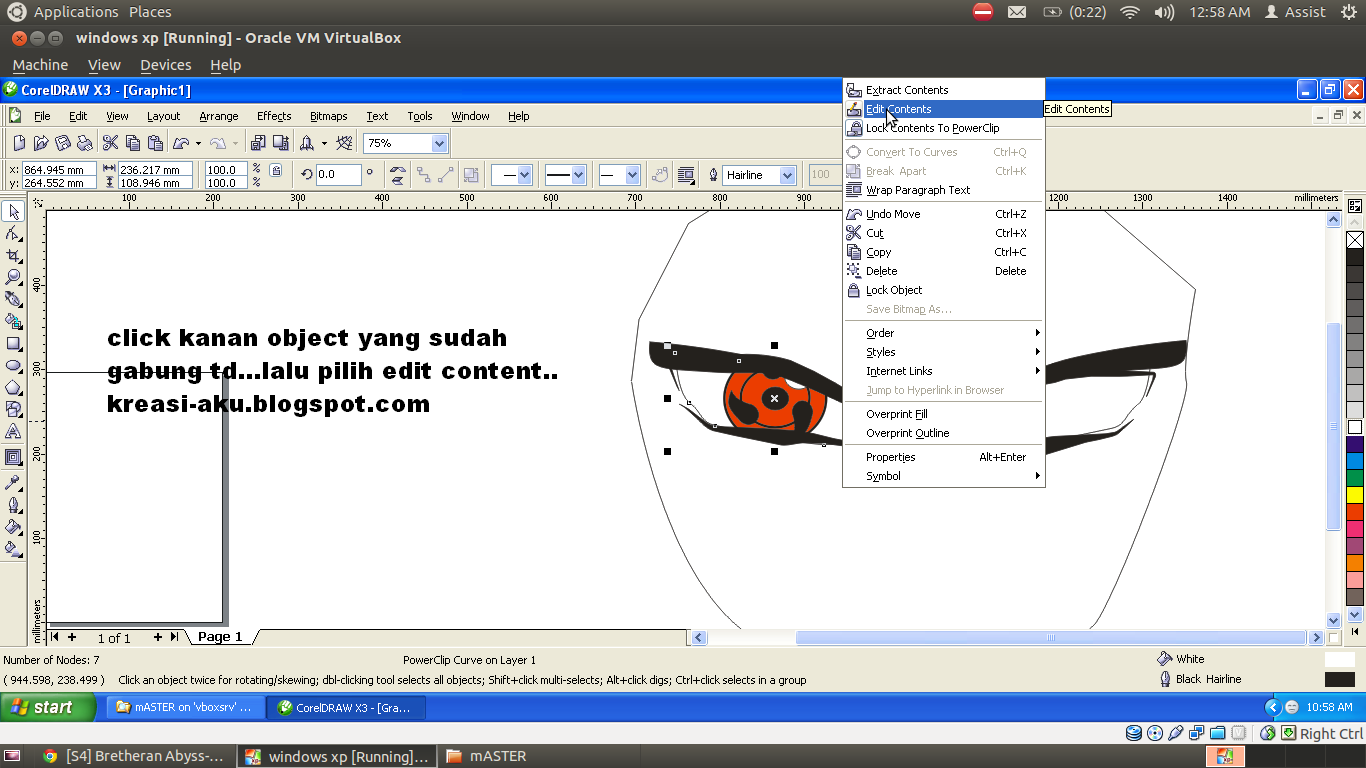The image size is (1366, 768).
Task: Select the Pick tool in toolbox
Action: point(13,211)
